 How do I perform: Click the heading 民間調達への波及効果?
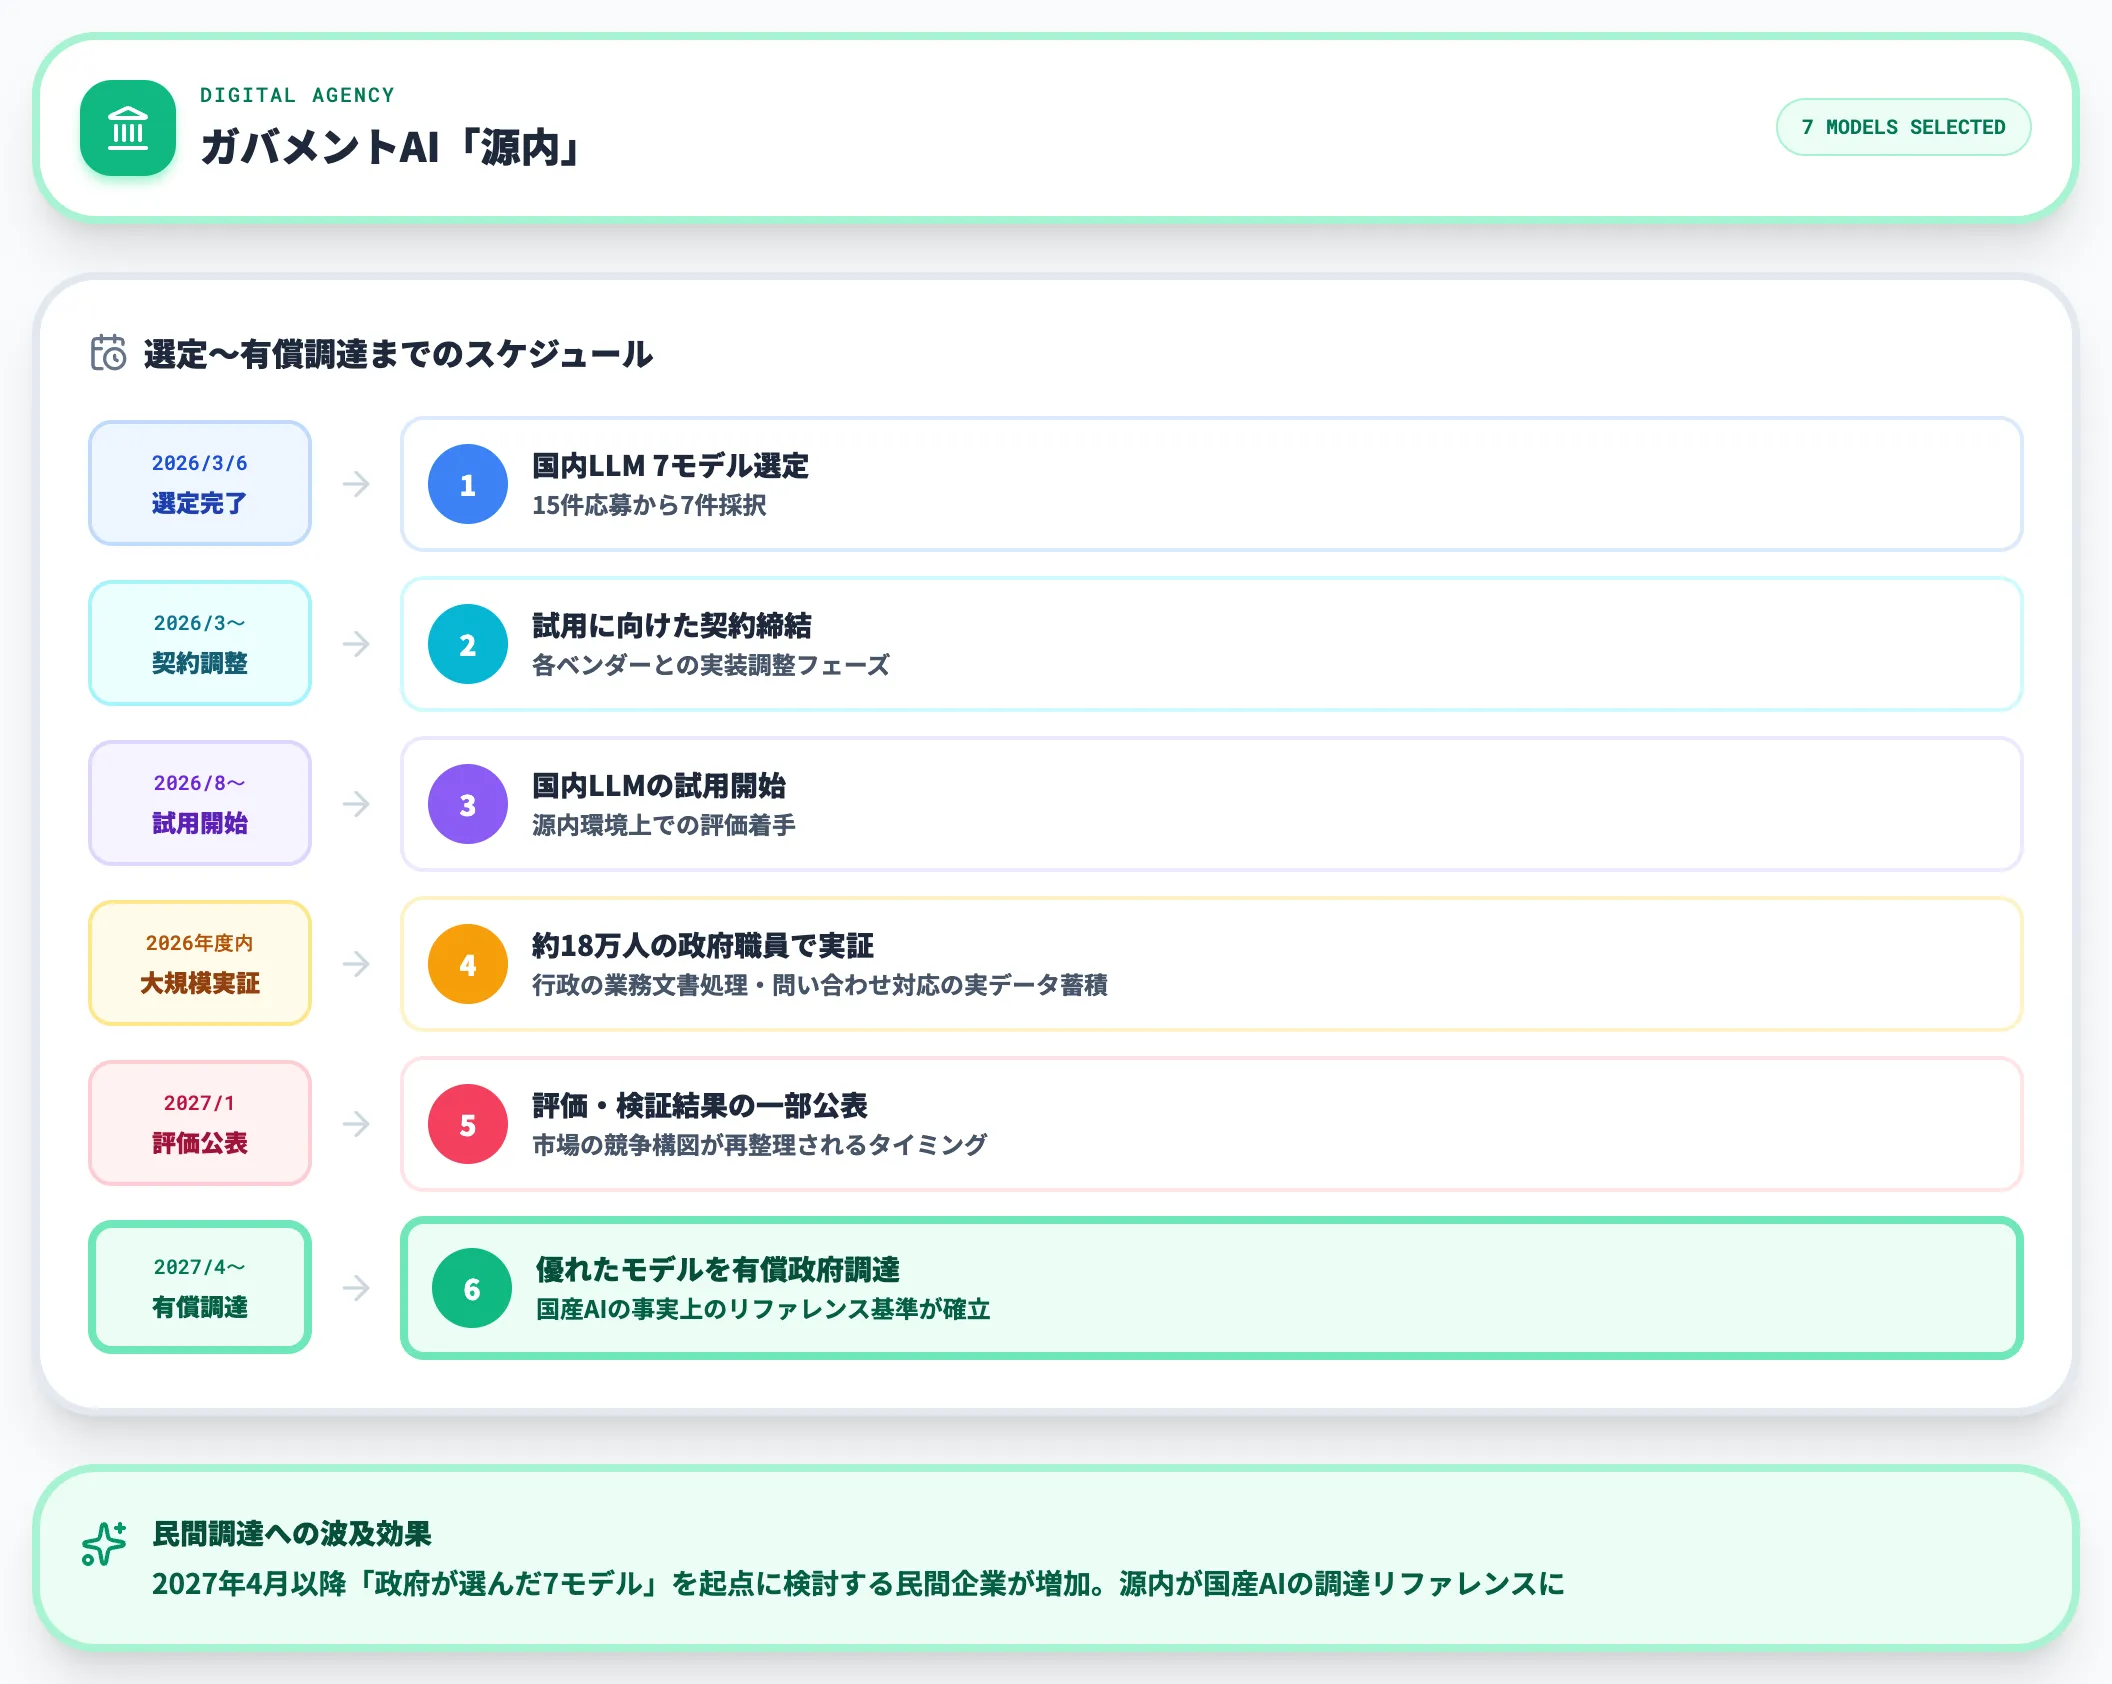[292, 1534]
